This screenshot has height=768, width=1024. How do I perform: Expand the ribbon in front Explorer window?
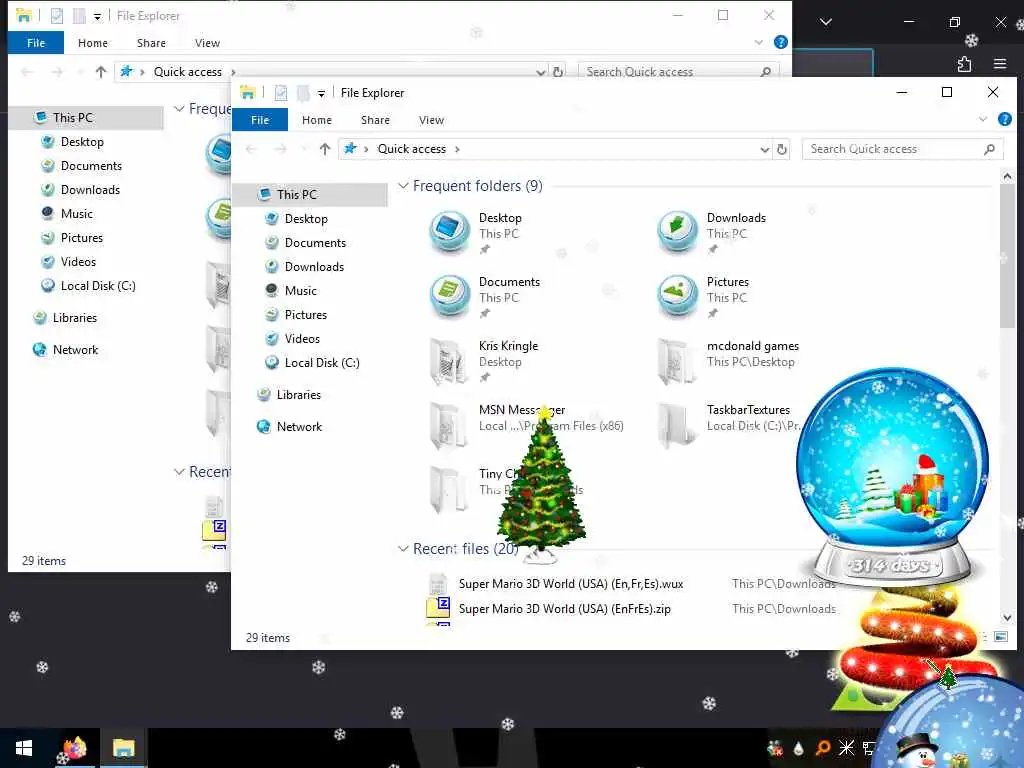pos(983,120)
